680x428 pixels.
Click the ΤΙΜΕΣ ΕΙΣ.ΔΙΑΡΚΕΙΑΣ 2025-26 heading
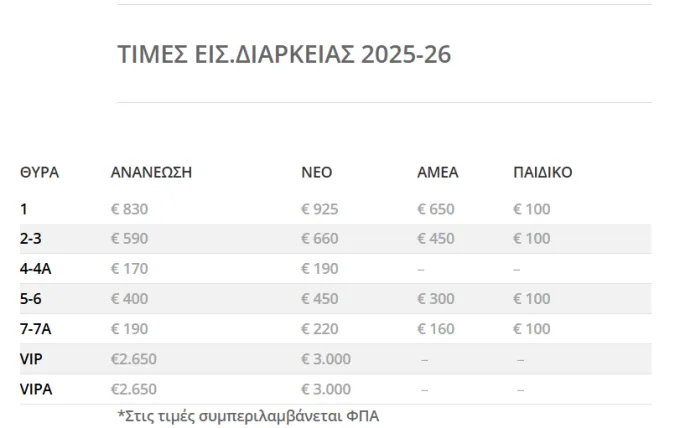[x=284, y=55]
